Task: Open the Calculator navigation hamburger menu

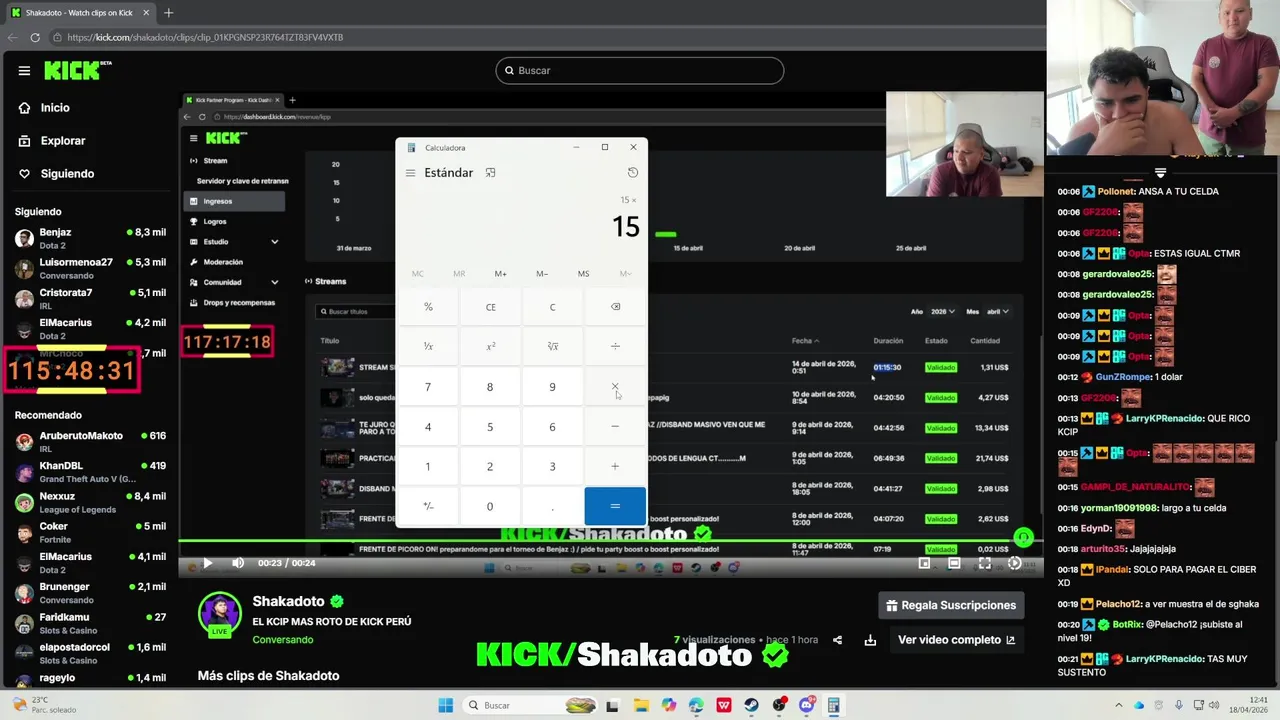Action: (x=410, y=173)
